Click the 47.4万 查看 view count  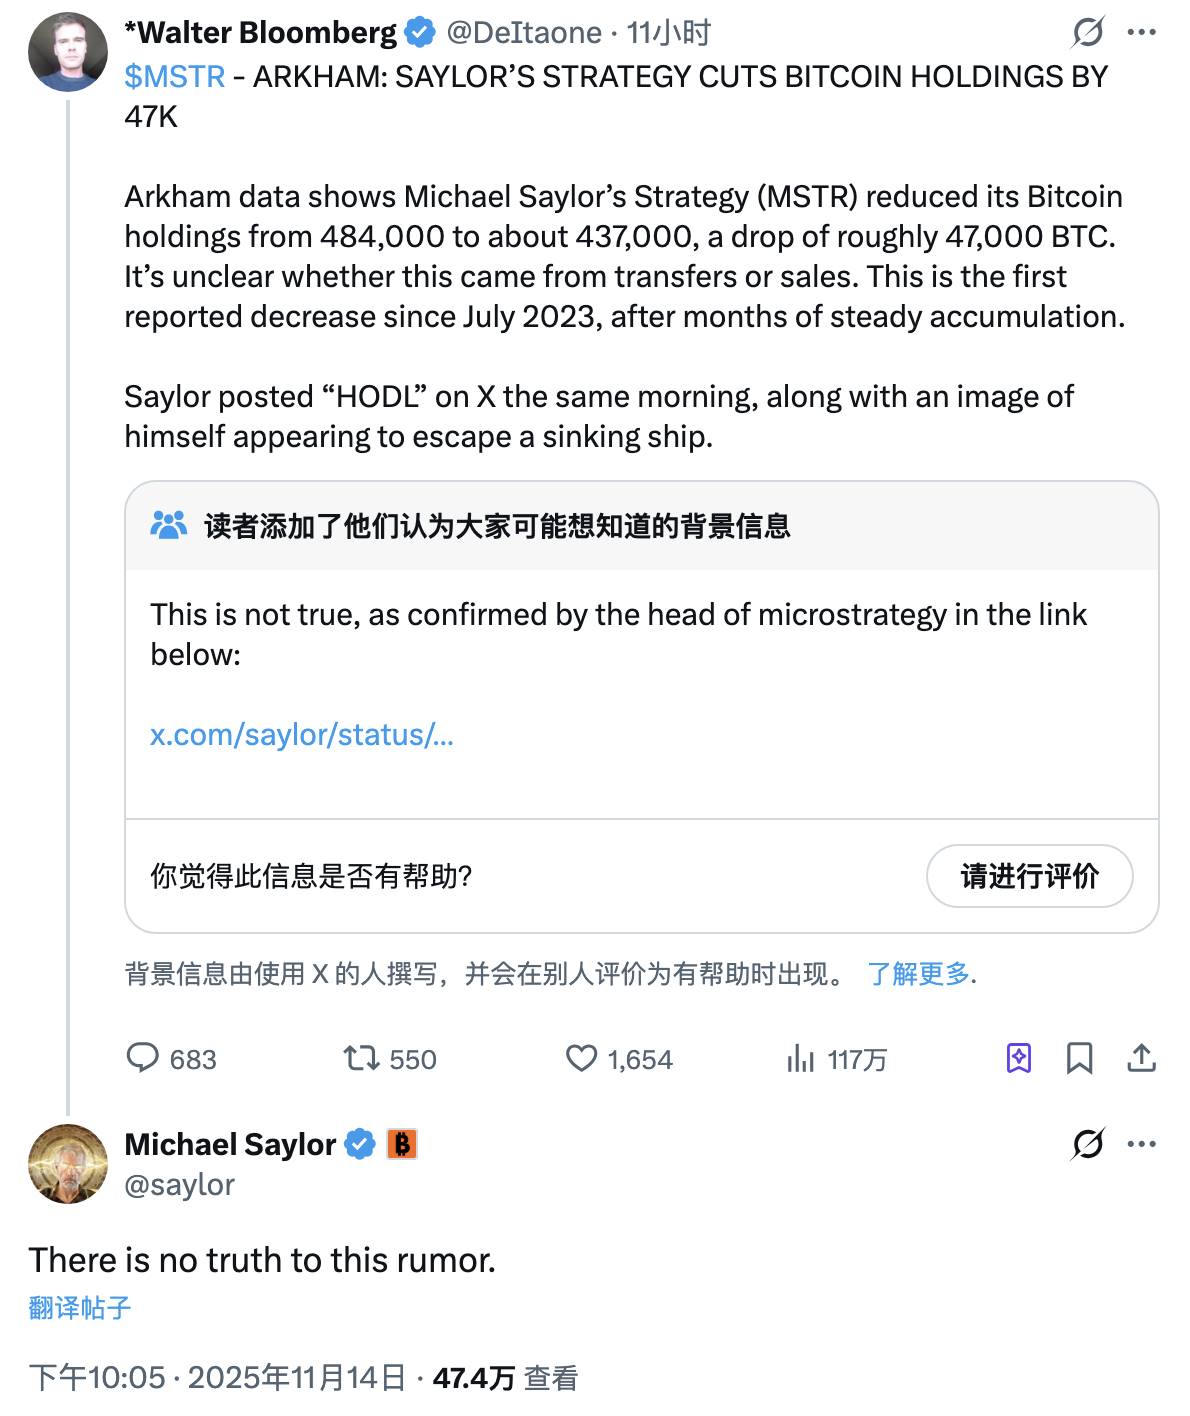pyautogui.click(x=505, y=1378)
